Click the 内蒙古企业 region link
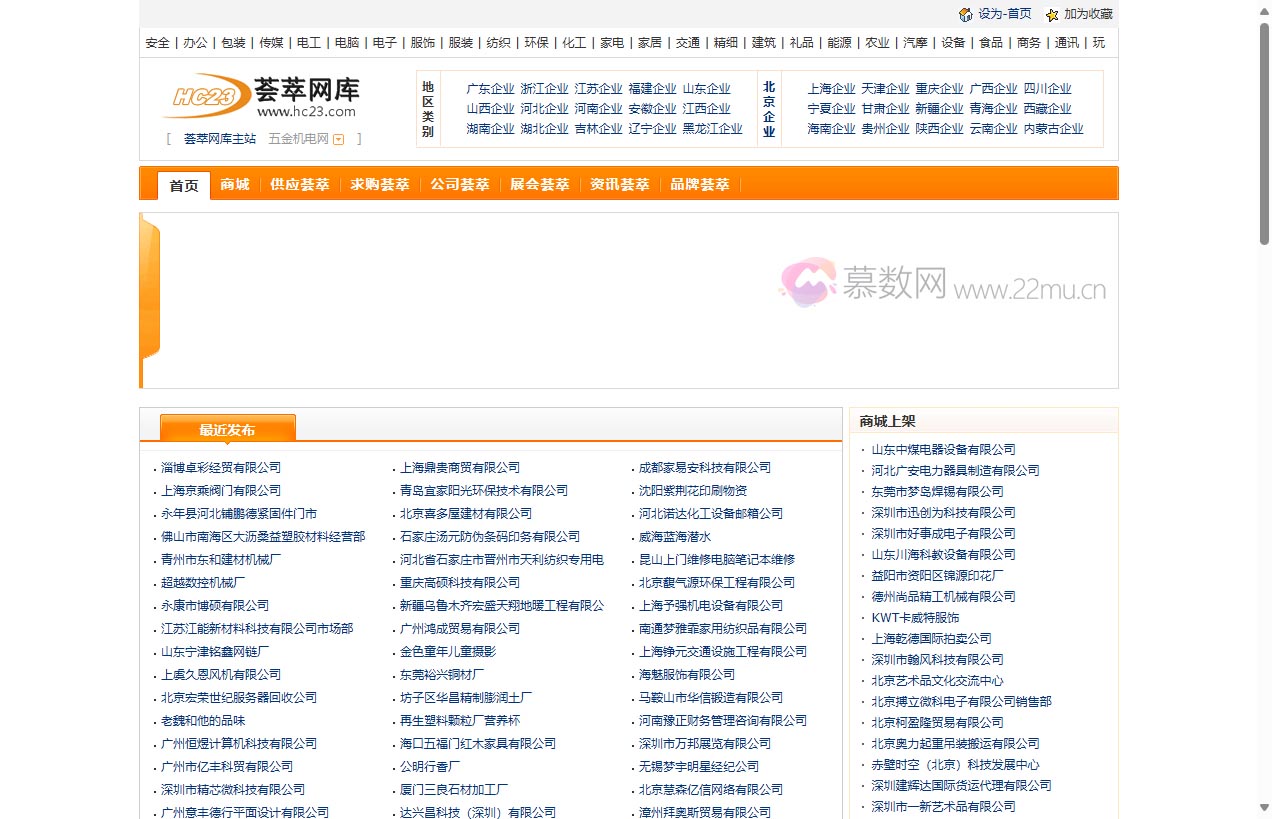The image size is (1272, 819). click(x=1053, y=129)
